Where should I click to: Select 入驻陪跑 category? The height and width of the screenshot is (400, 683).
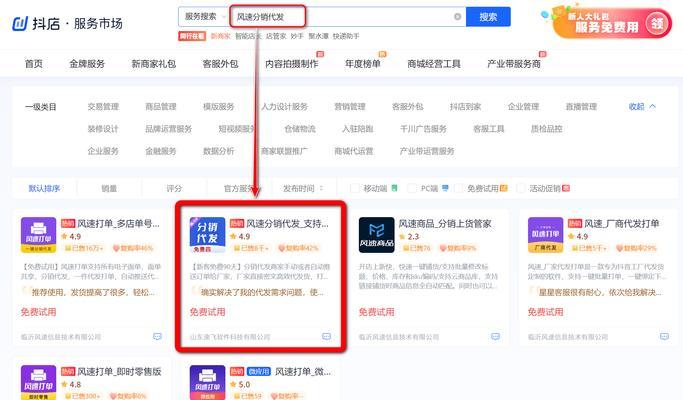pos(358,129)
